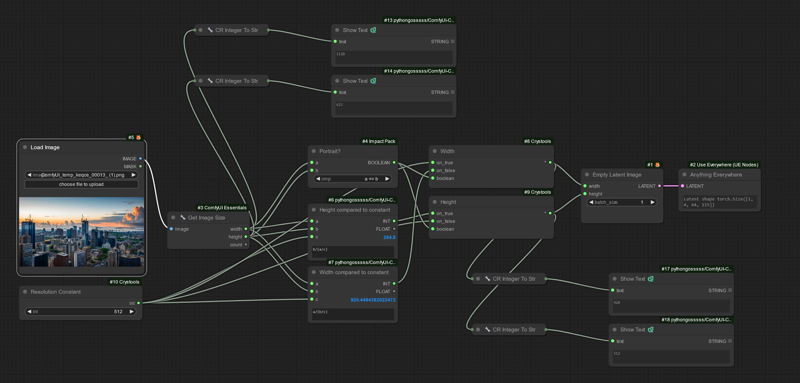Click choose file to upload button
The width and height of the screenshot is (800, 383).
pos(81,184)
